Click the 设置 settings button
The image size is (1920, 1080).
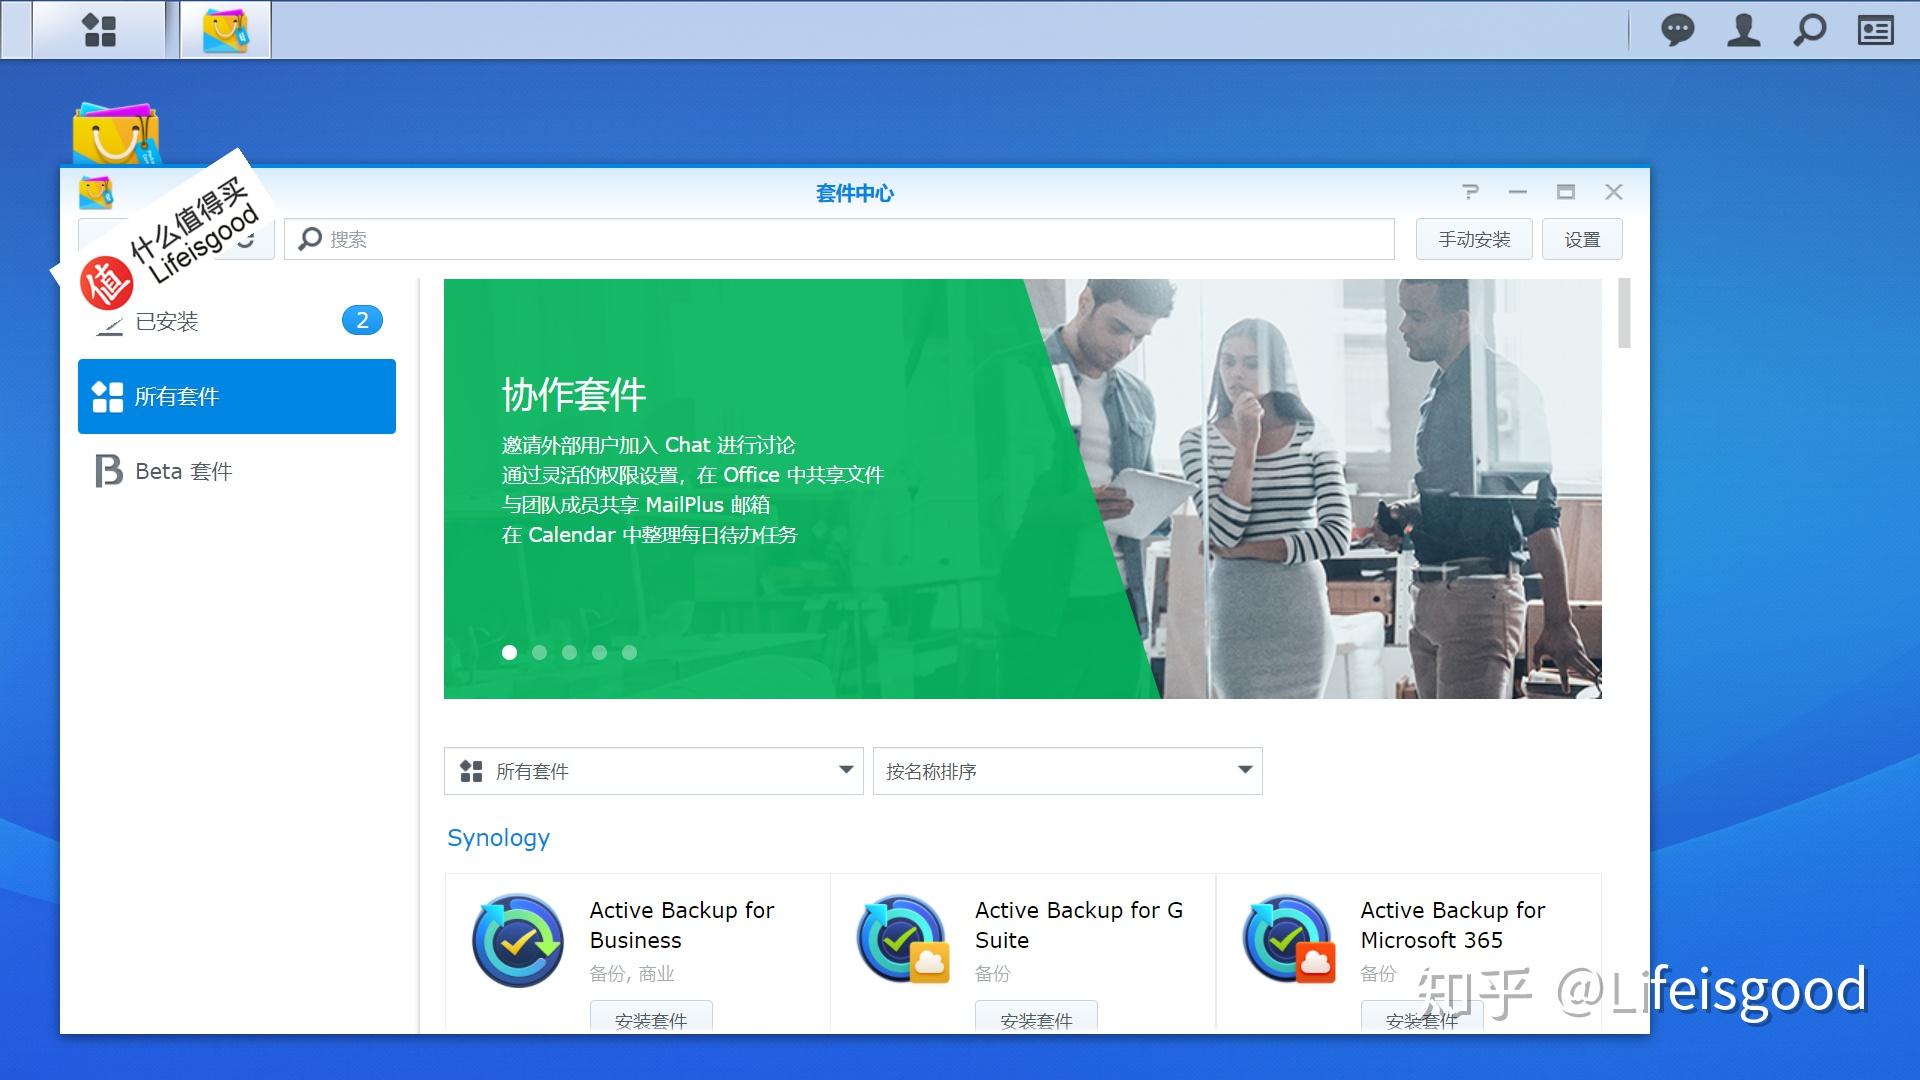point(1581,240)
